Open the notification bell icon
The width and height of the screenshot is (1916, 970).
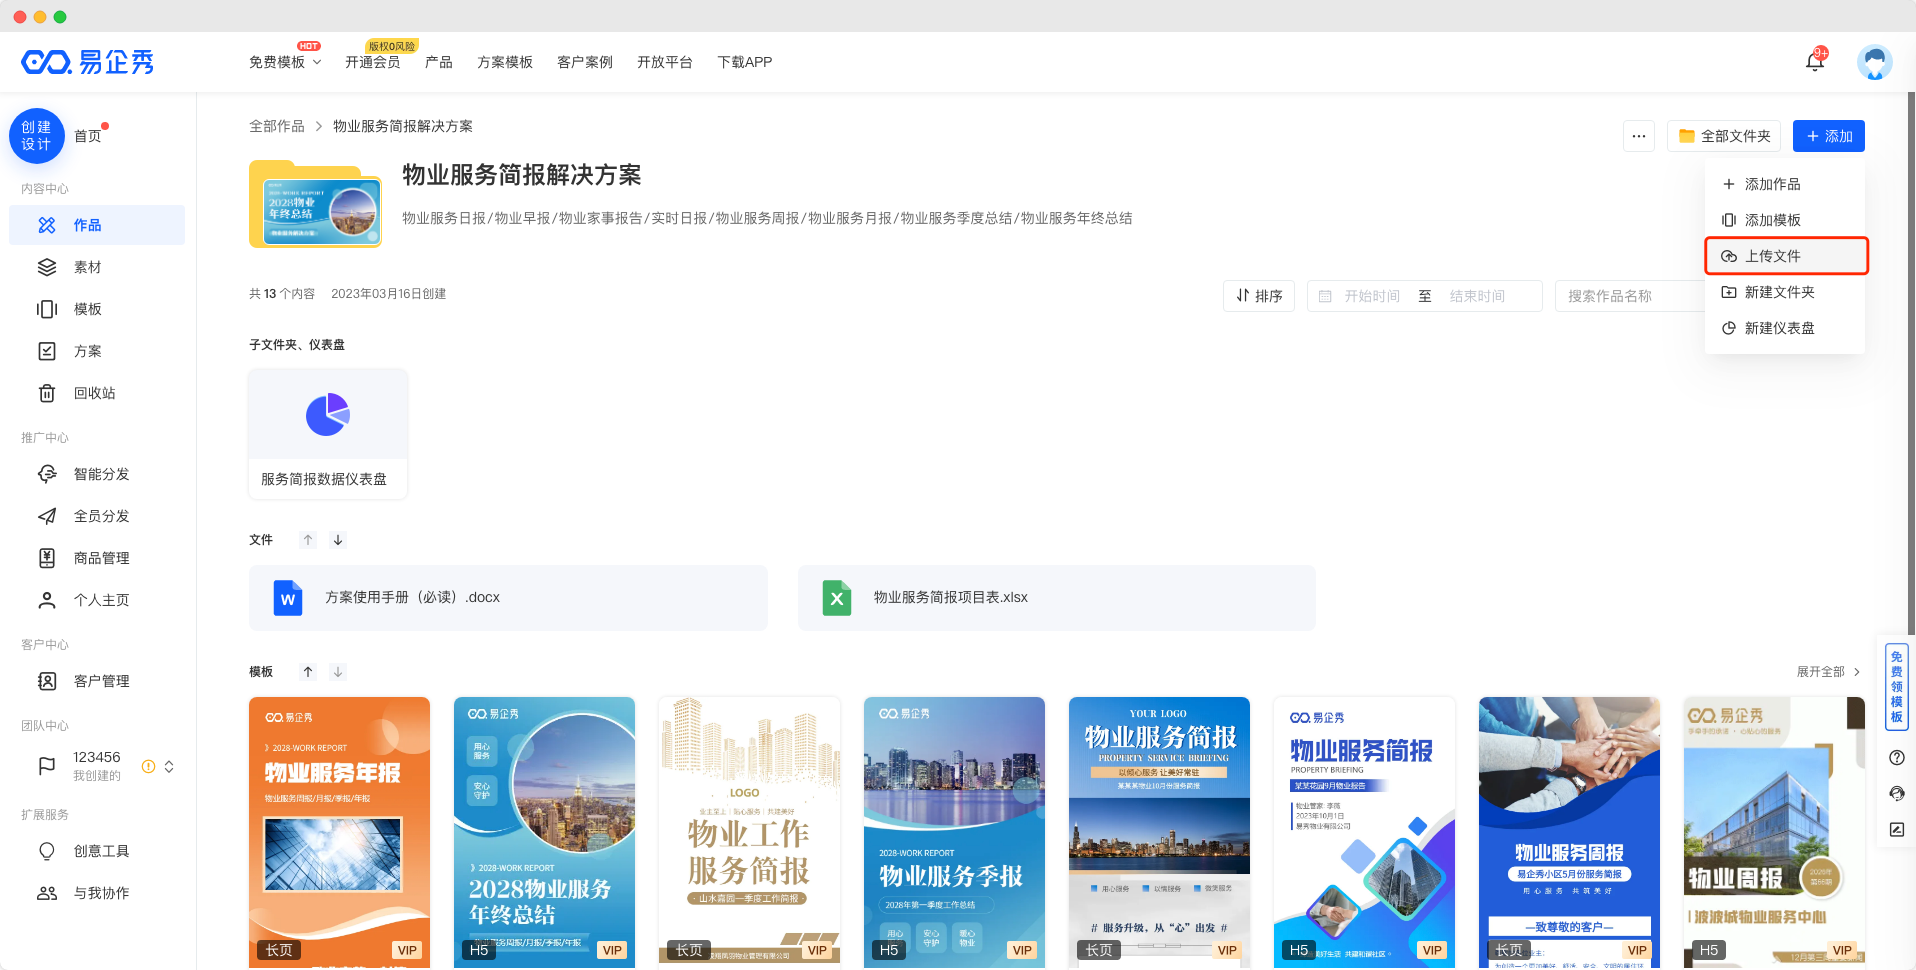(1815, 61)
